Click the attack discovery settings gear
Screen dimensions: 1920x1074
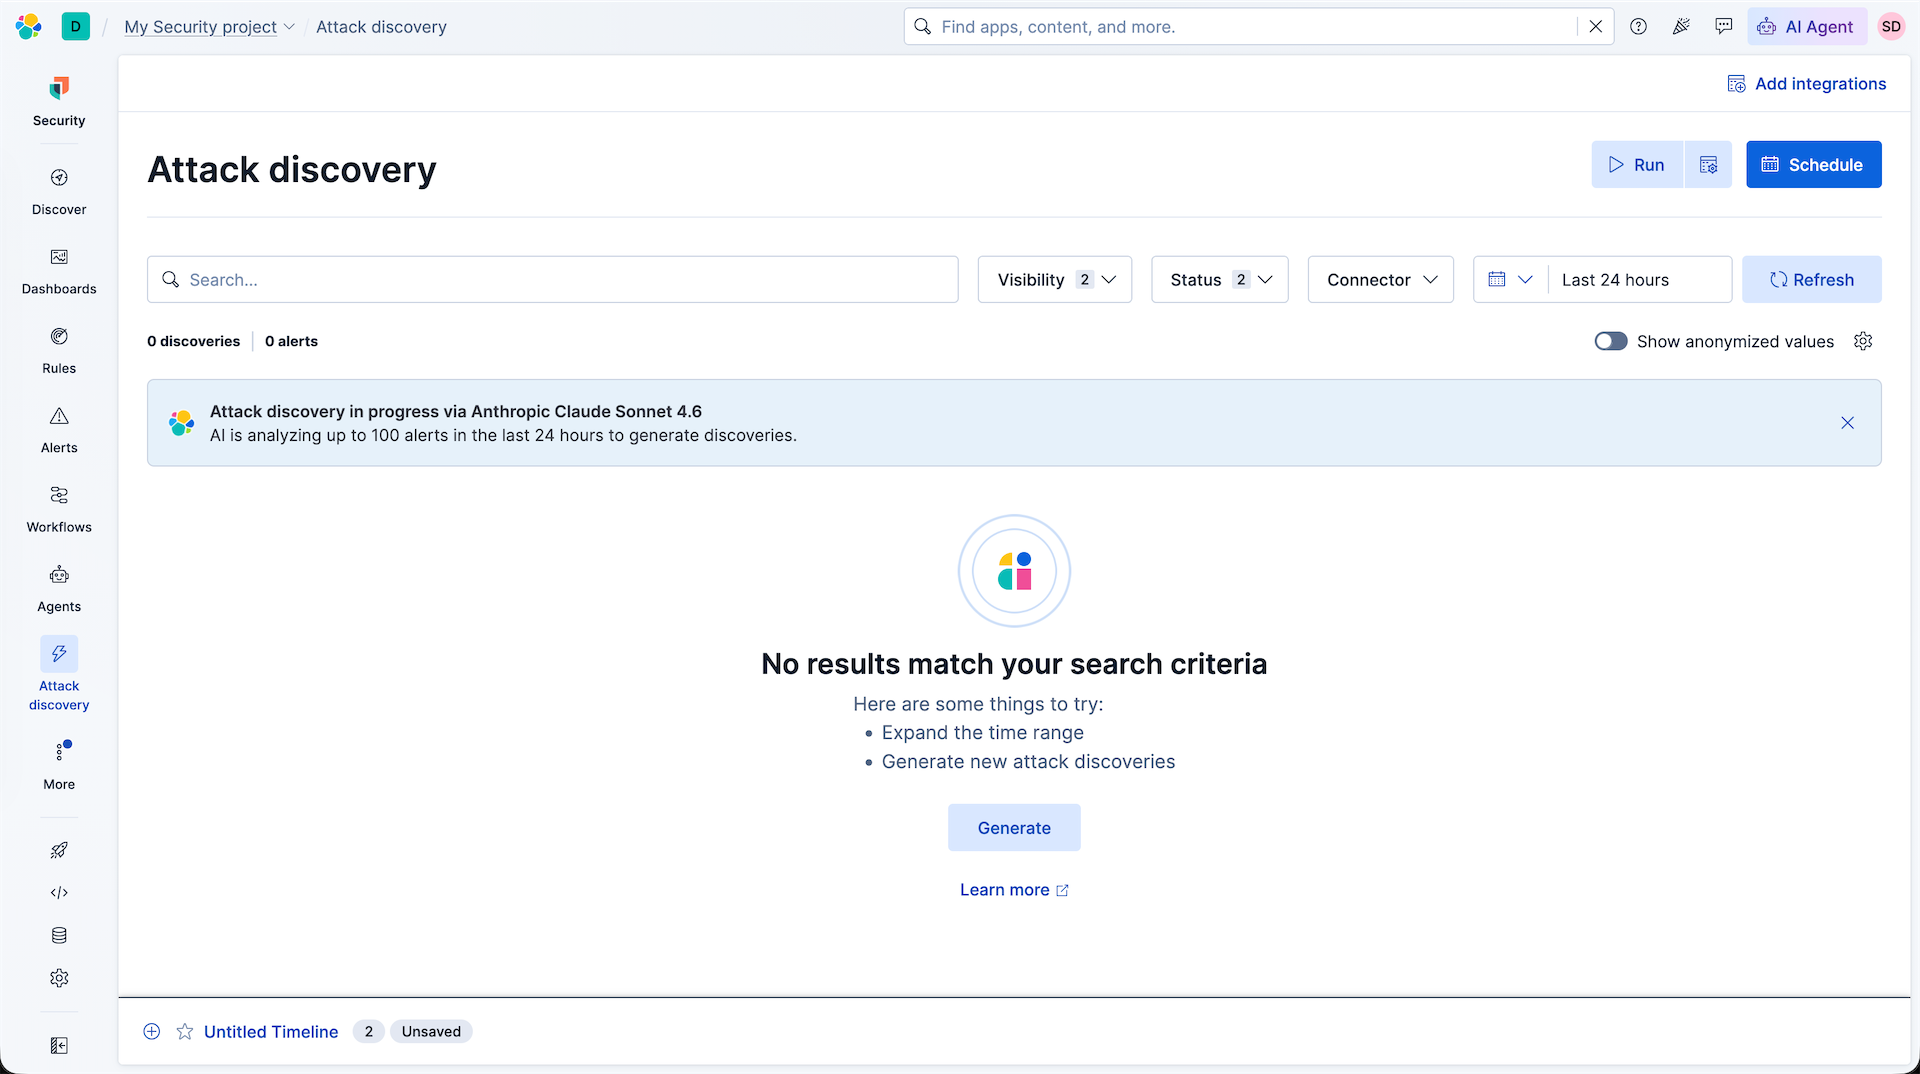1863,341
